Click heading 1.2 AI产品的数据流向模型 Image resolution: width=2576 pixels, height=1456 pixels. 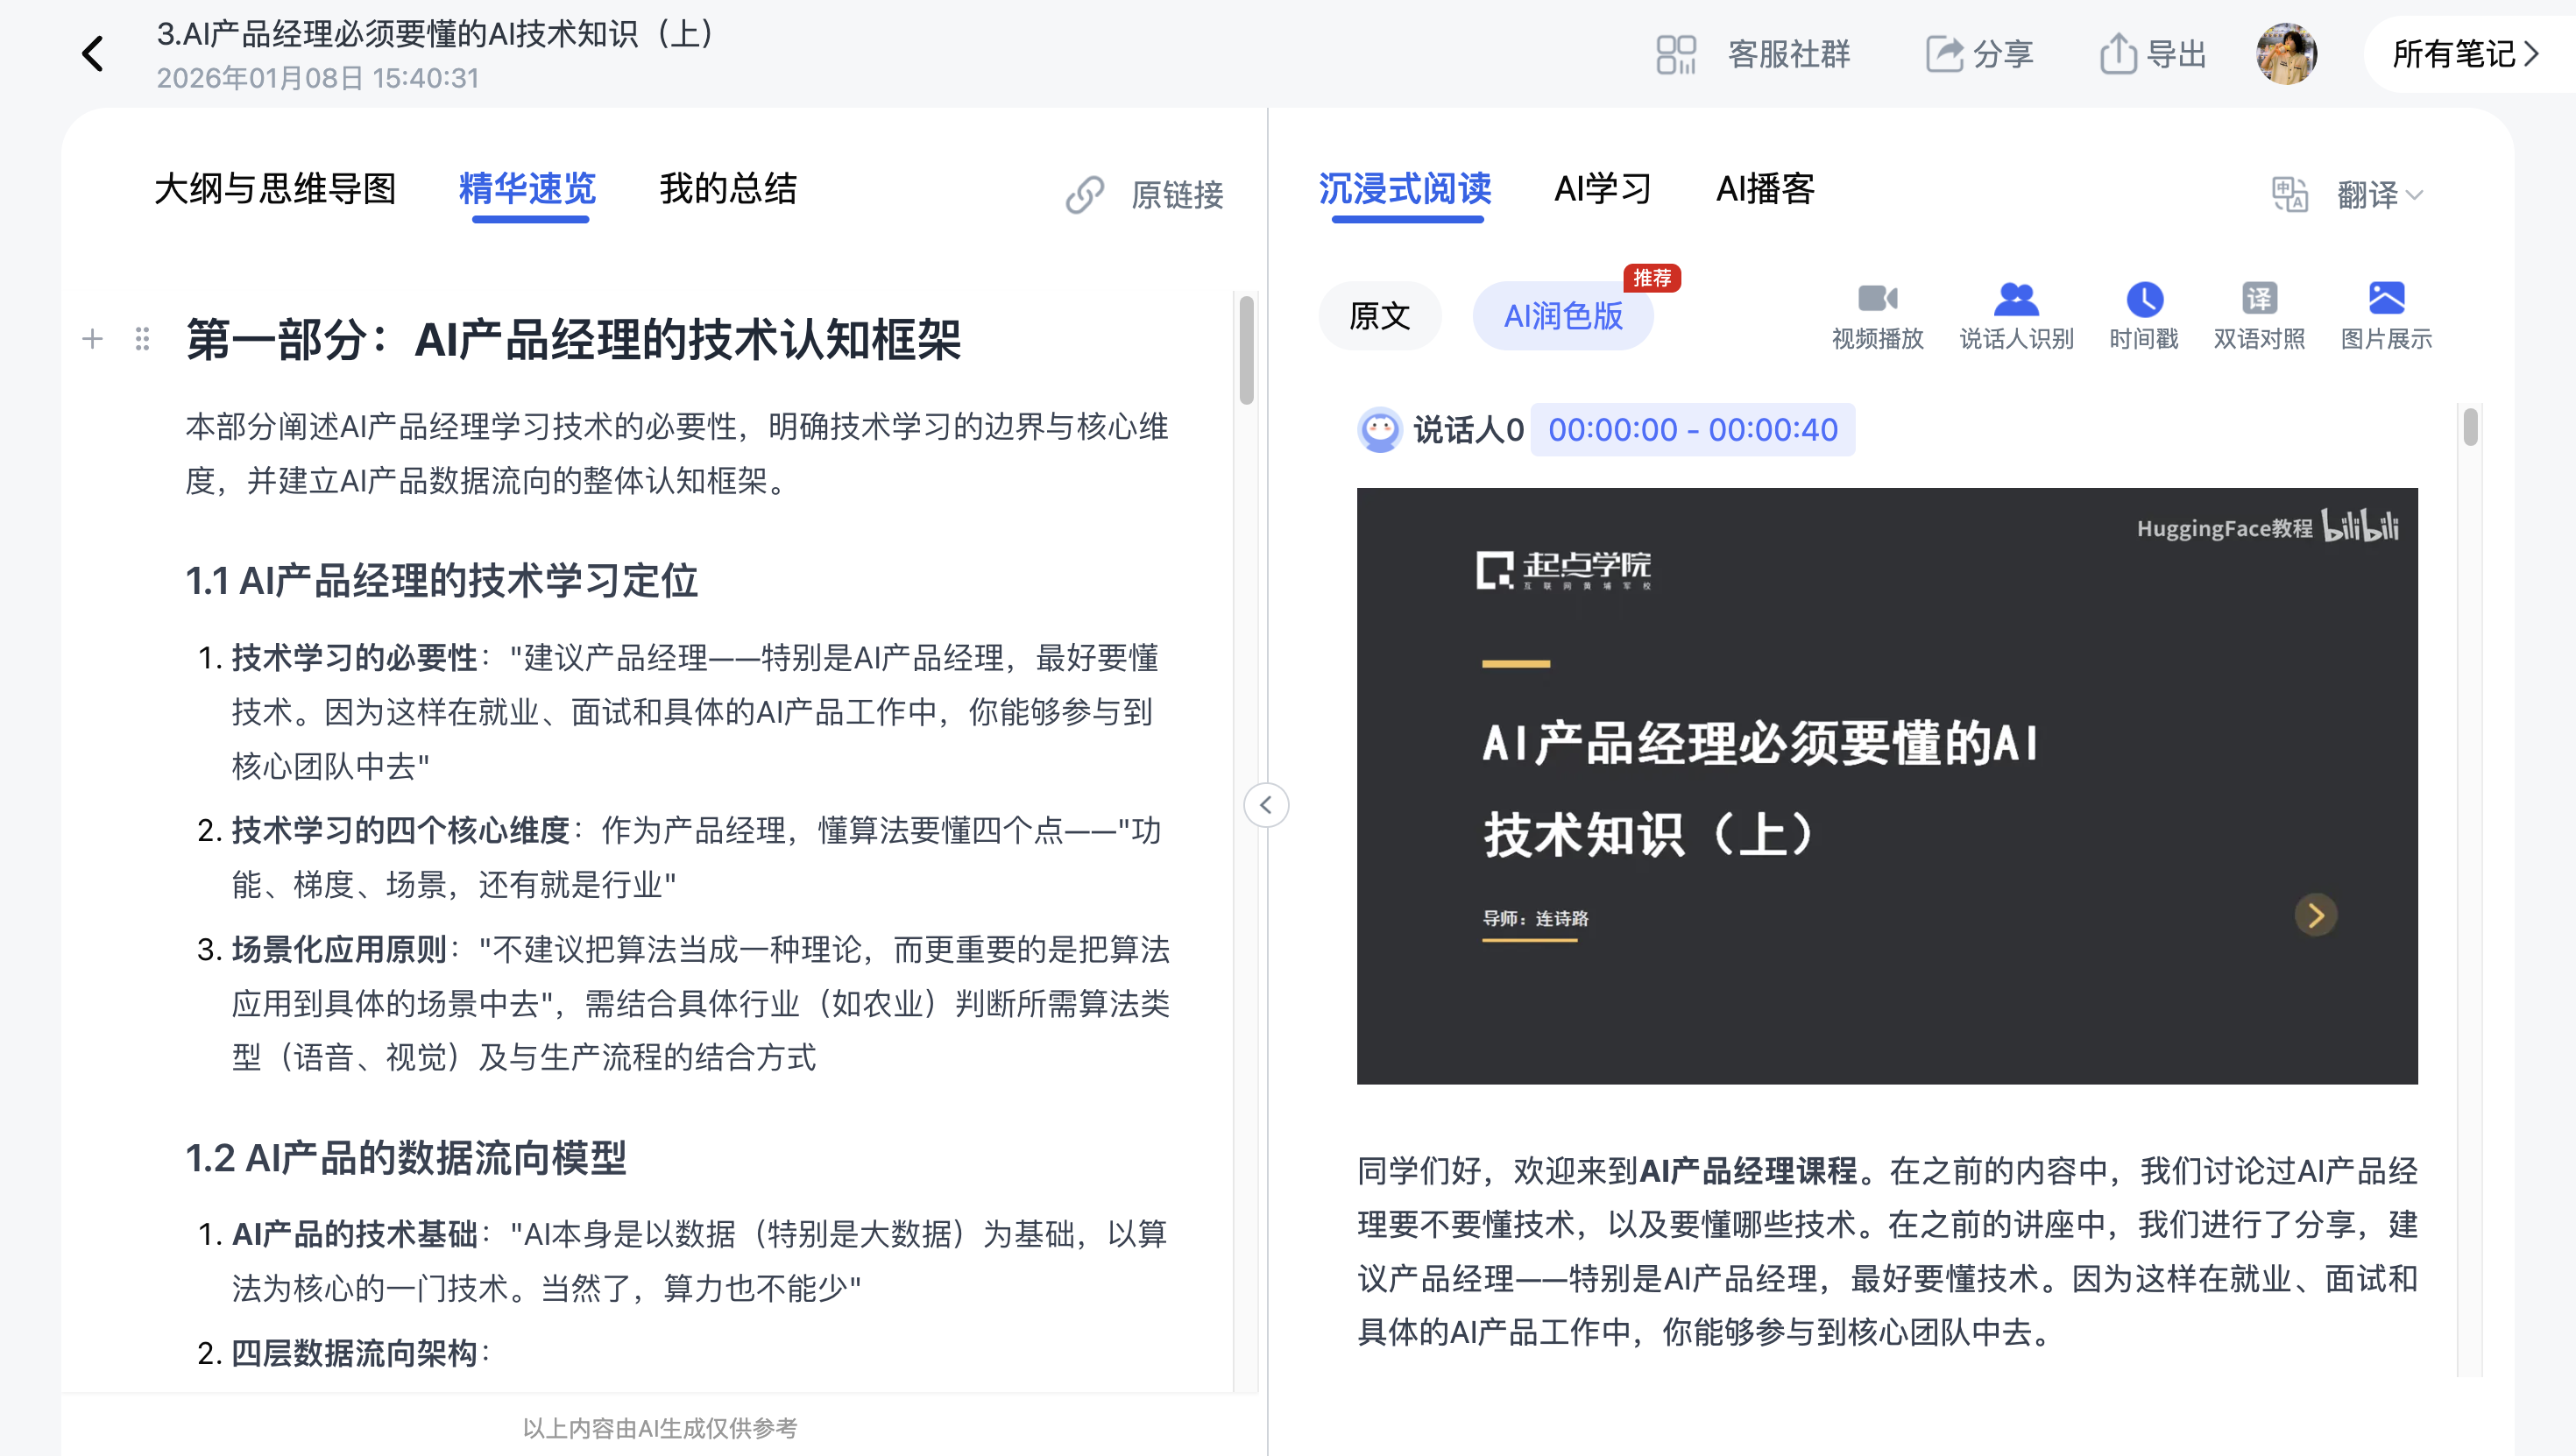406,1158
